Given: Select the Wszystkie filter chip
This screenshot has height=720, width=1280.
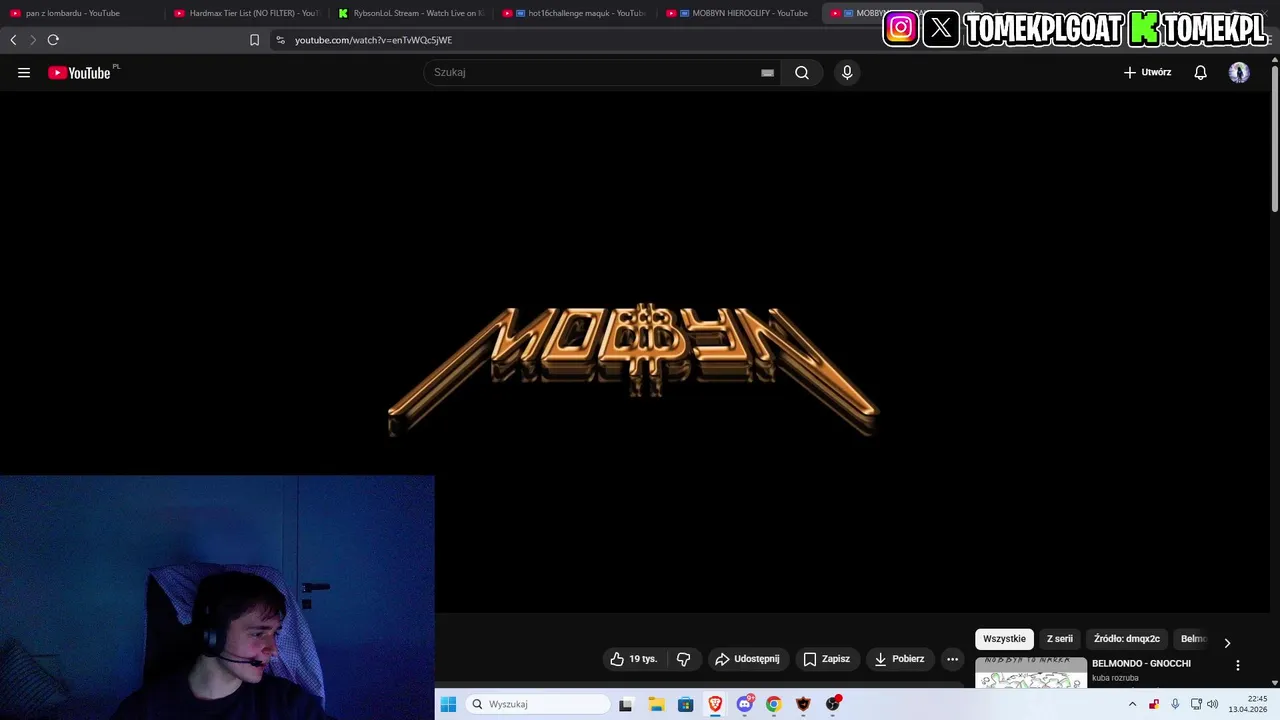Looking at the screenshot, I should [1004, 639].
